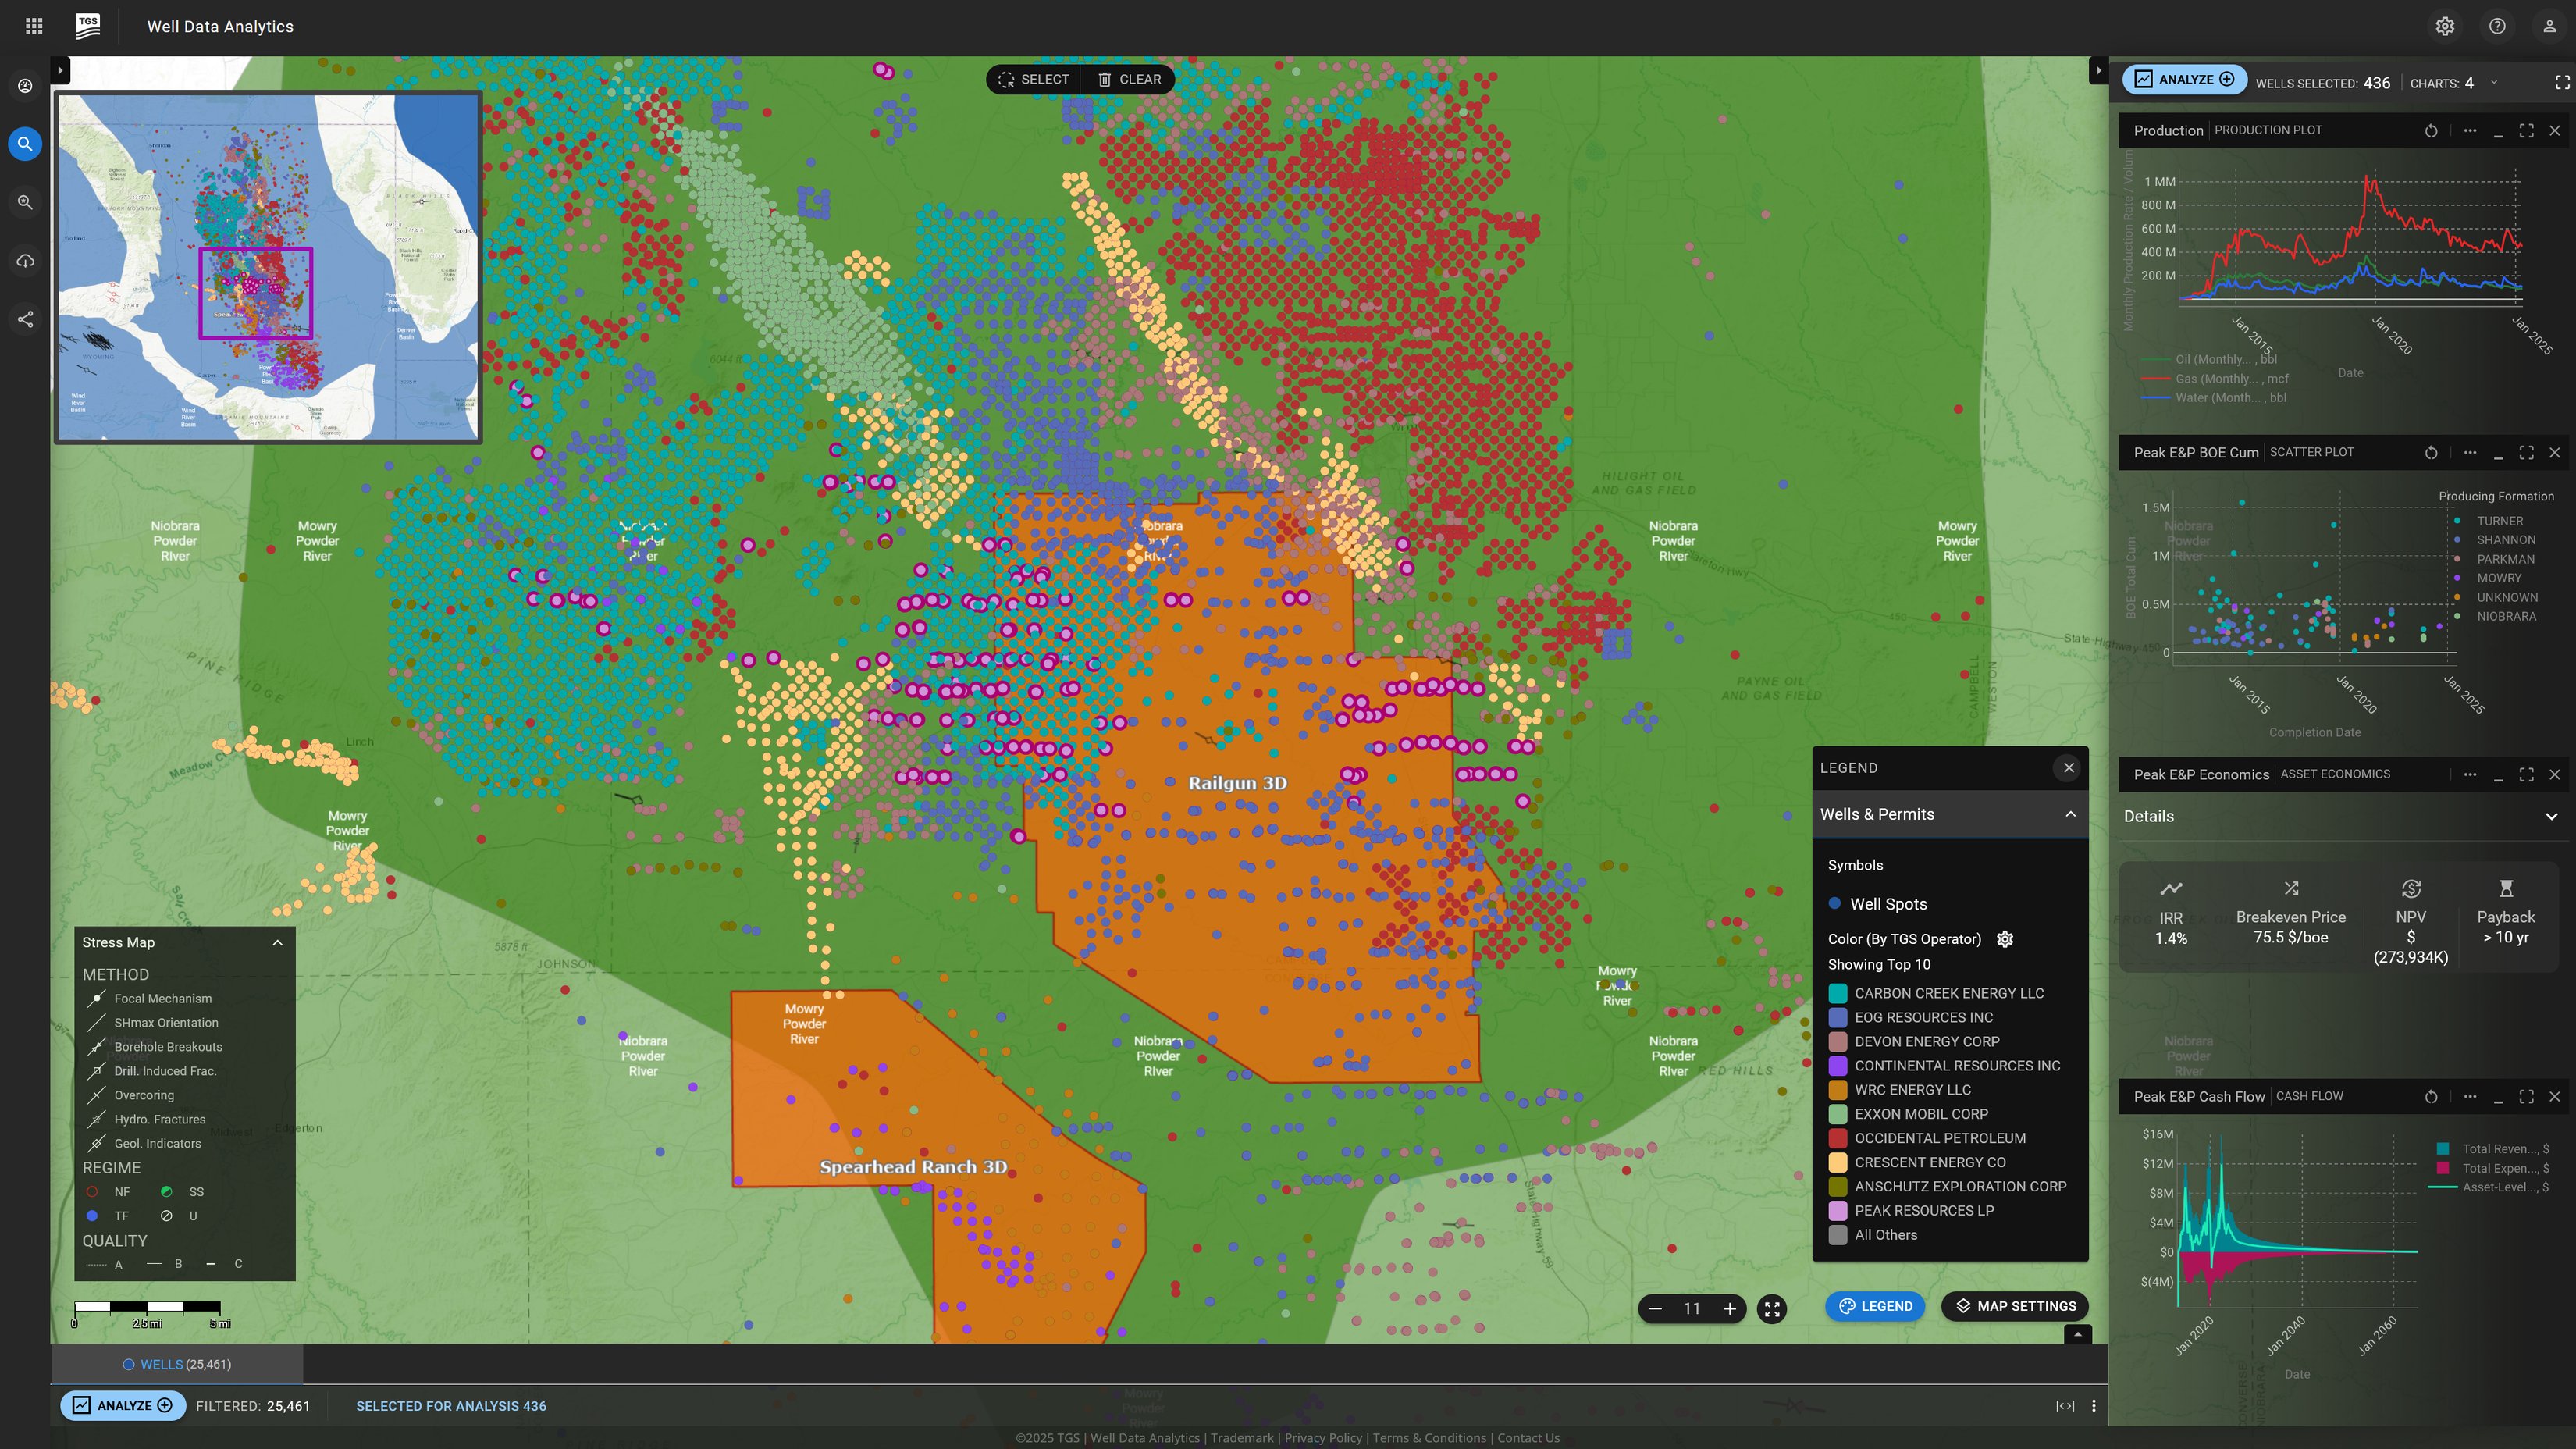This screenshot has height=1449, width=2576.
Task: Refresh the Production plot chart
Action: click(x=2431, y=130)
